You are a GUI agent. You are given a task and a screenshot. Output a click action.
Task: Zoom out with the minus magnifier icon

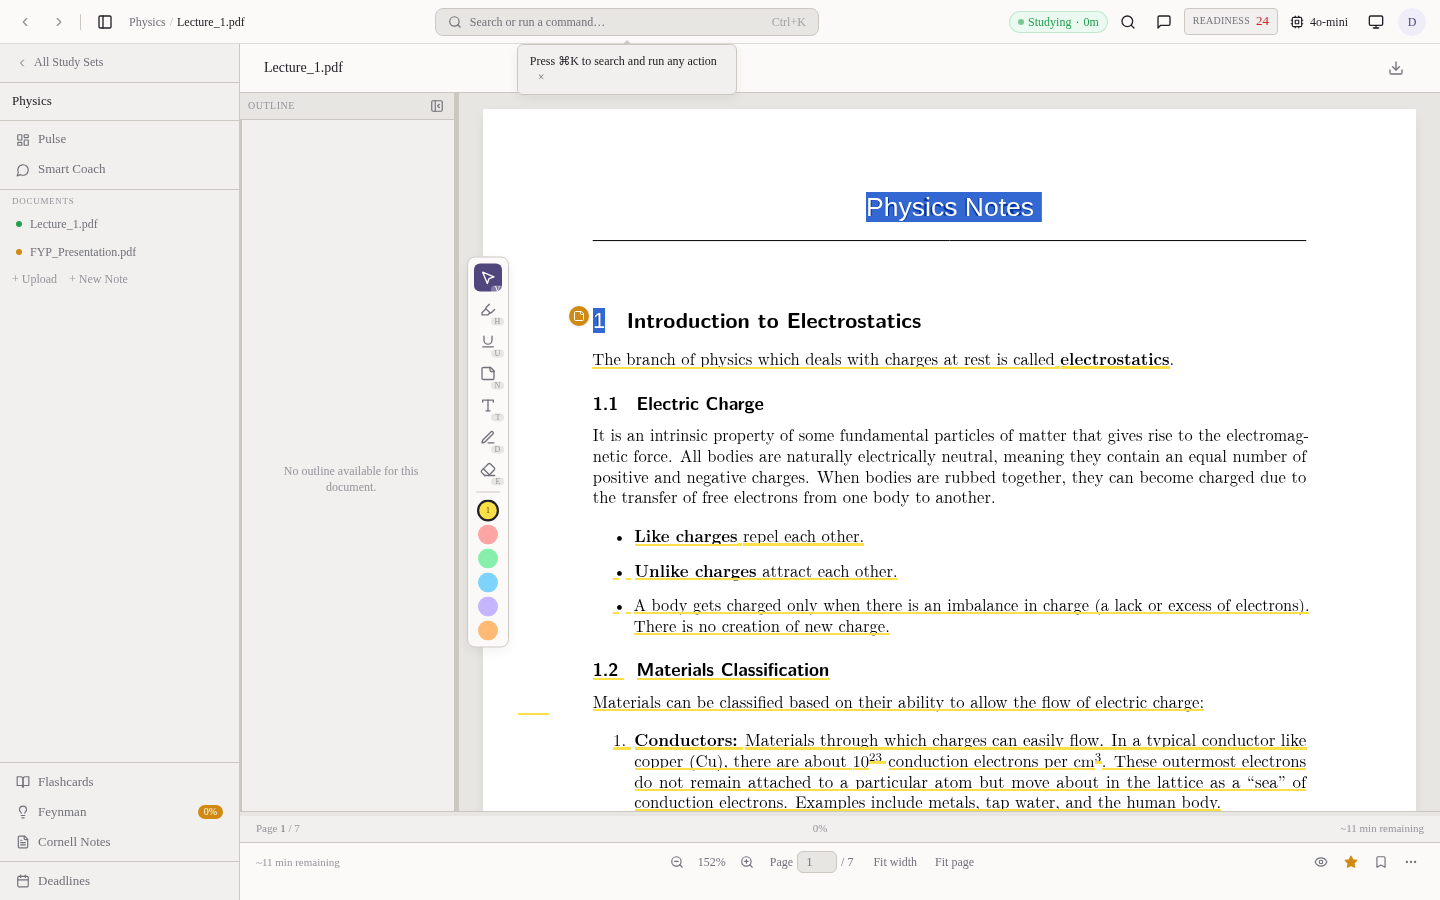click(677, 862)
